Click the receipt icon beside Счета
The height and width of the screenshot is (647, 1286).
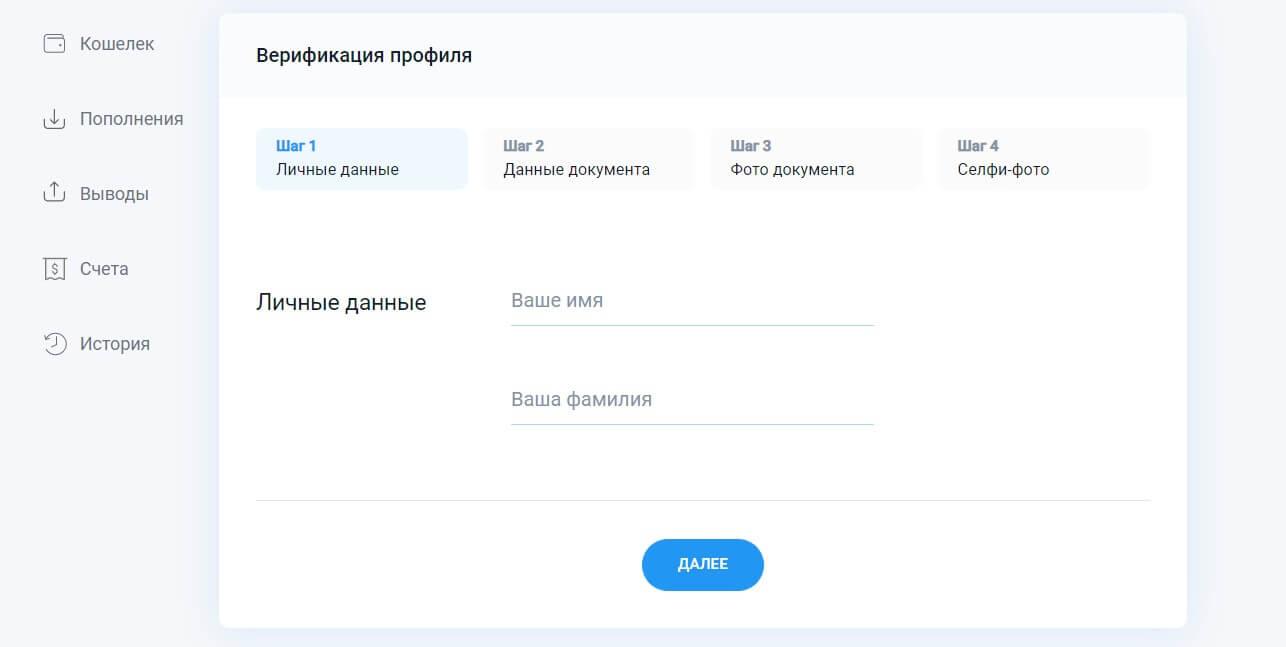pos(54,269)
